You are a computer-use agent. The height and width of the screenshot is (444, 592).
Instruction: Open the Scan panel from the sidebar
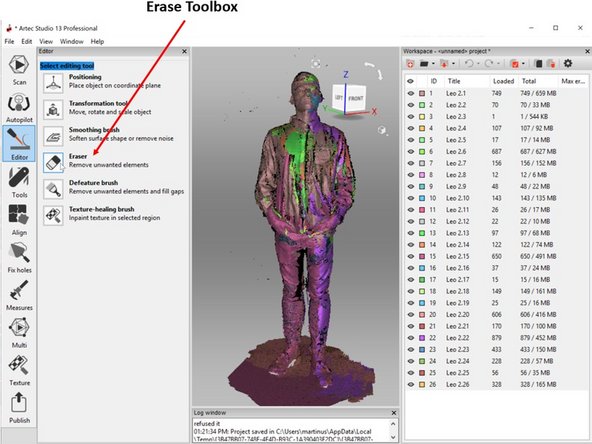point(19,70)
